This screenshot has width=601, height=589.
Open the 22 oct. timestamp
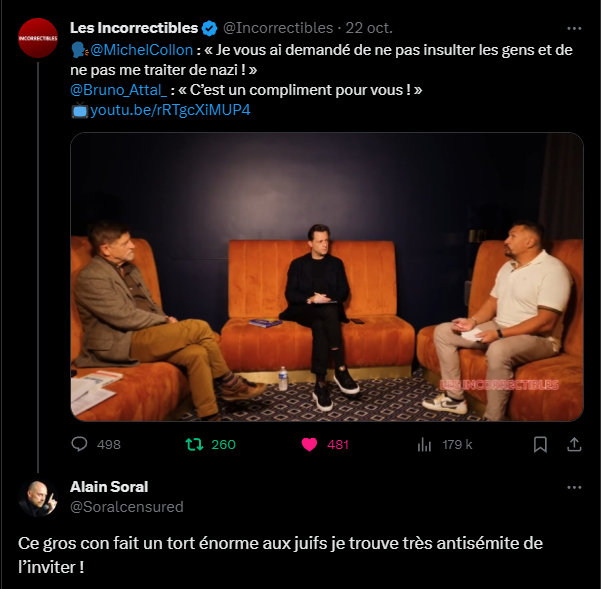click(x=369, y=28)
